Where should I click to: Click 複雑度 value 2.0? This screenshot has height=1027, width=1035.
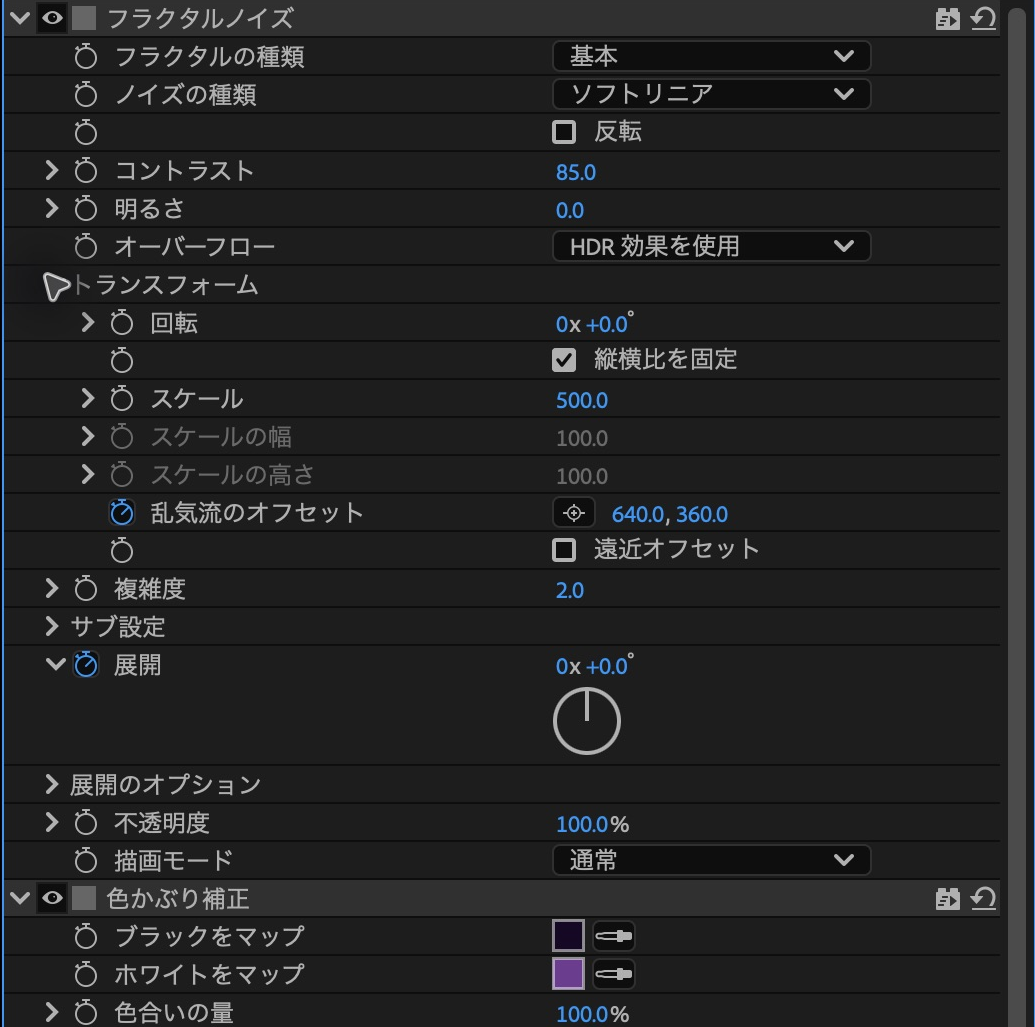coord(570,590)
